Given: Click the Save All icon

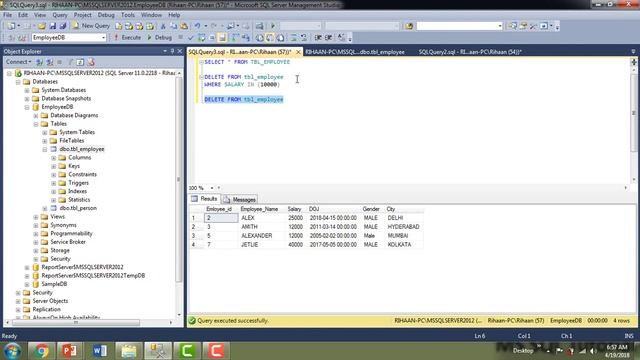Looking at the screenshot, I should [x=63, y=26].
